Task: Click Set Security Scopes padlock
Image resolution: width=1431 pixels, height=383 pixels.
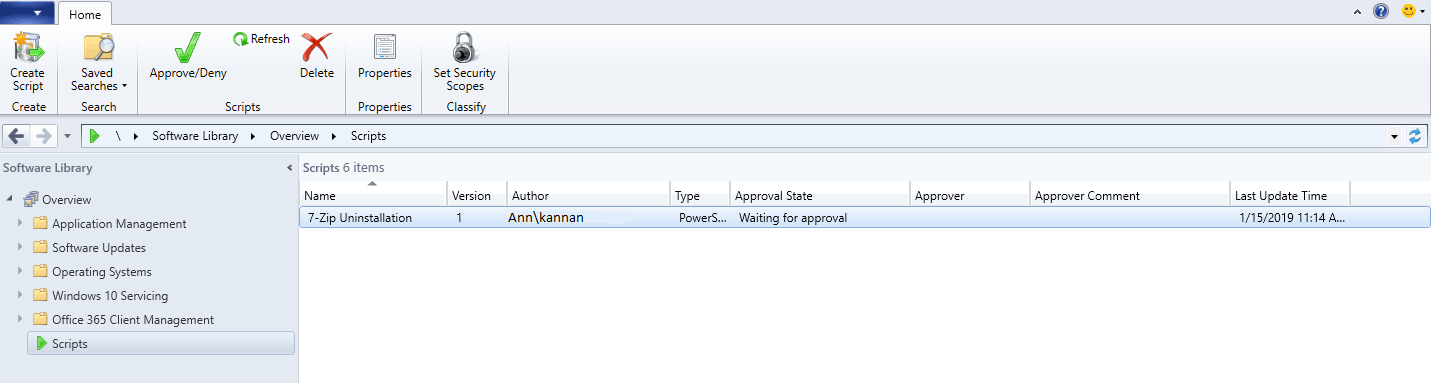Action: pos(464,48)
